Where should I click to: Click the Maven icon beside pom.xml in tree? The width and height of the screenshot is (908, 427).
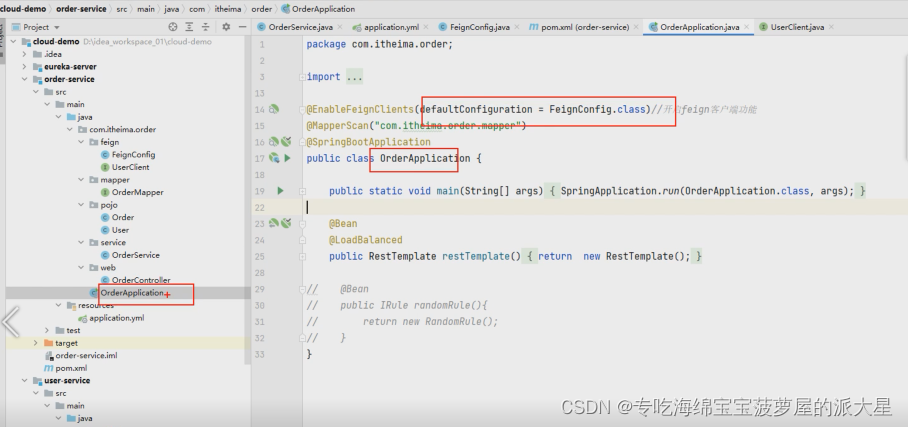pyautogui.click(x=49, y=368)
